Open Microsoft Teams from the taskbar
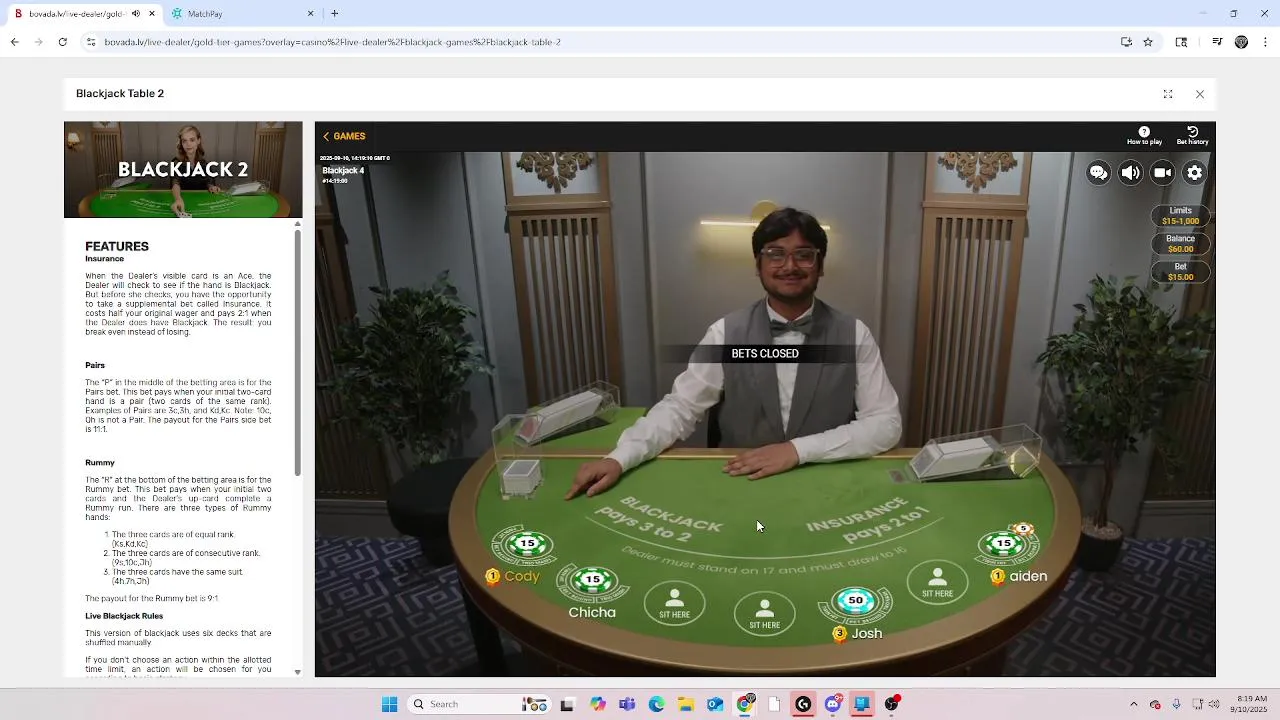This screenshot has height=720, width=1280. (x=626, y=704)
